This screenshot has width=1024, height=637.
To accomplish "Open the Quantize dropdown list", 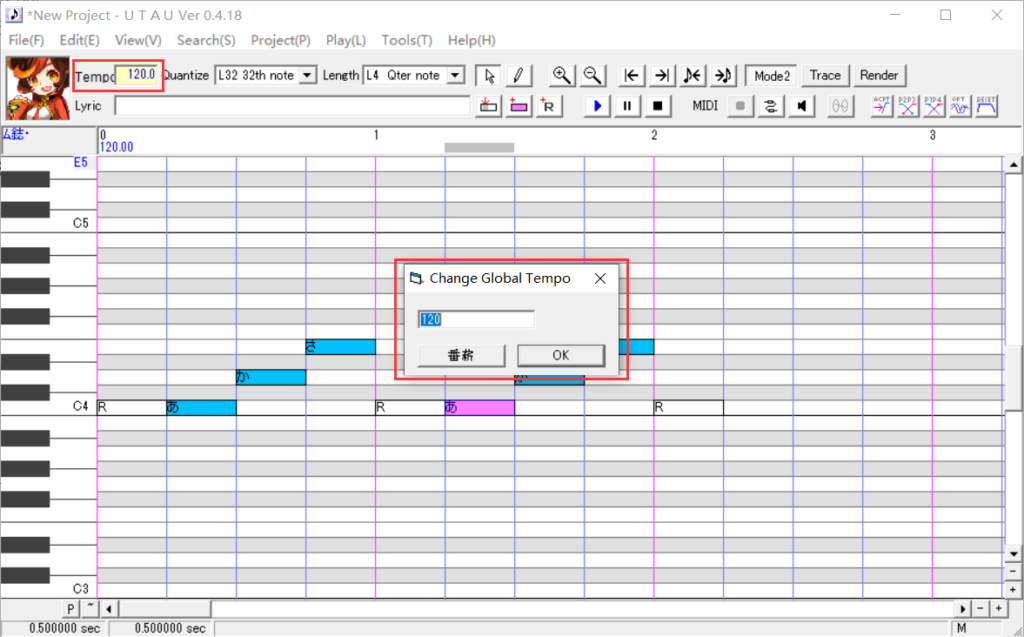I will 307,76.
